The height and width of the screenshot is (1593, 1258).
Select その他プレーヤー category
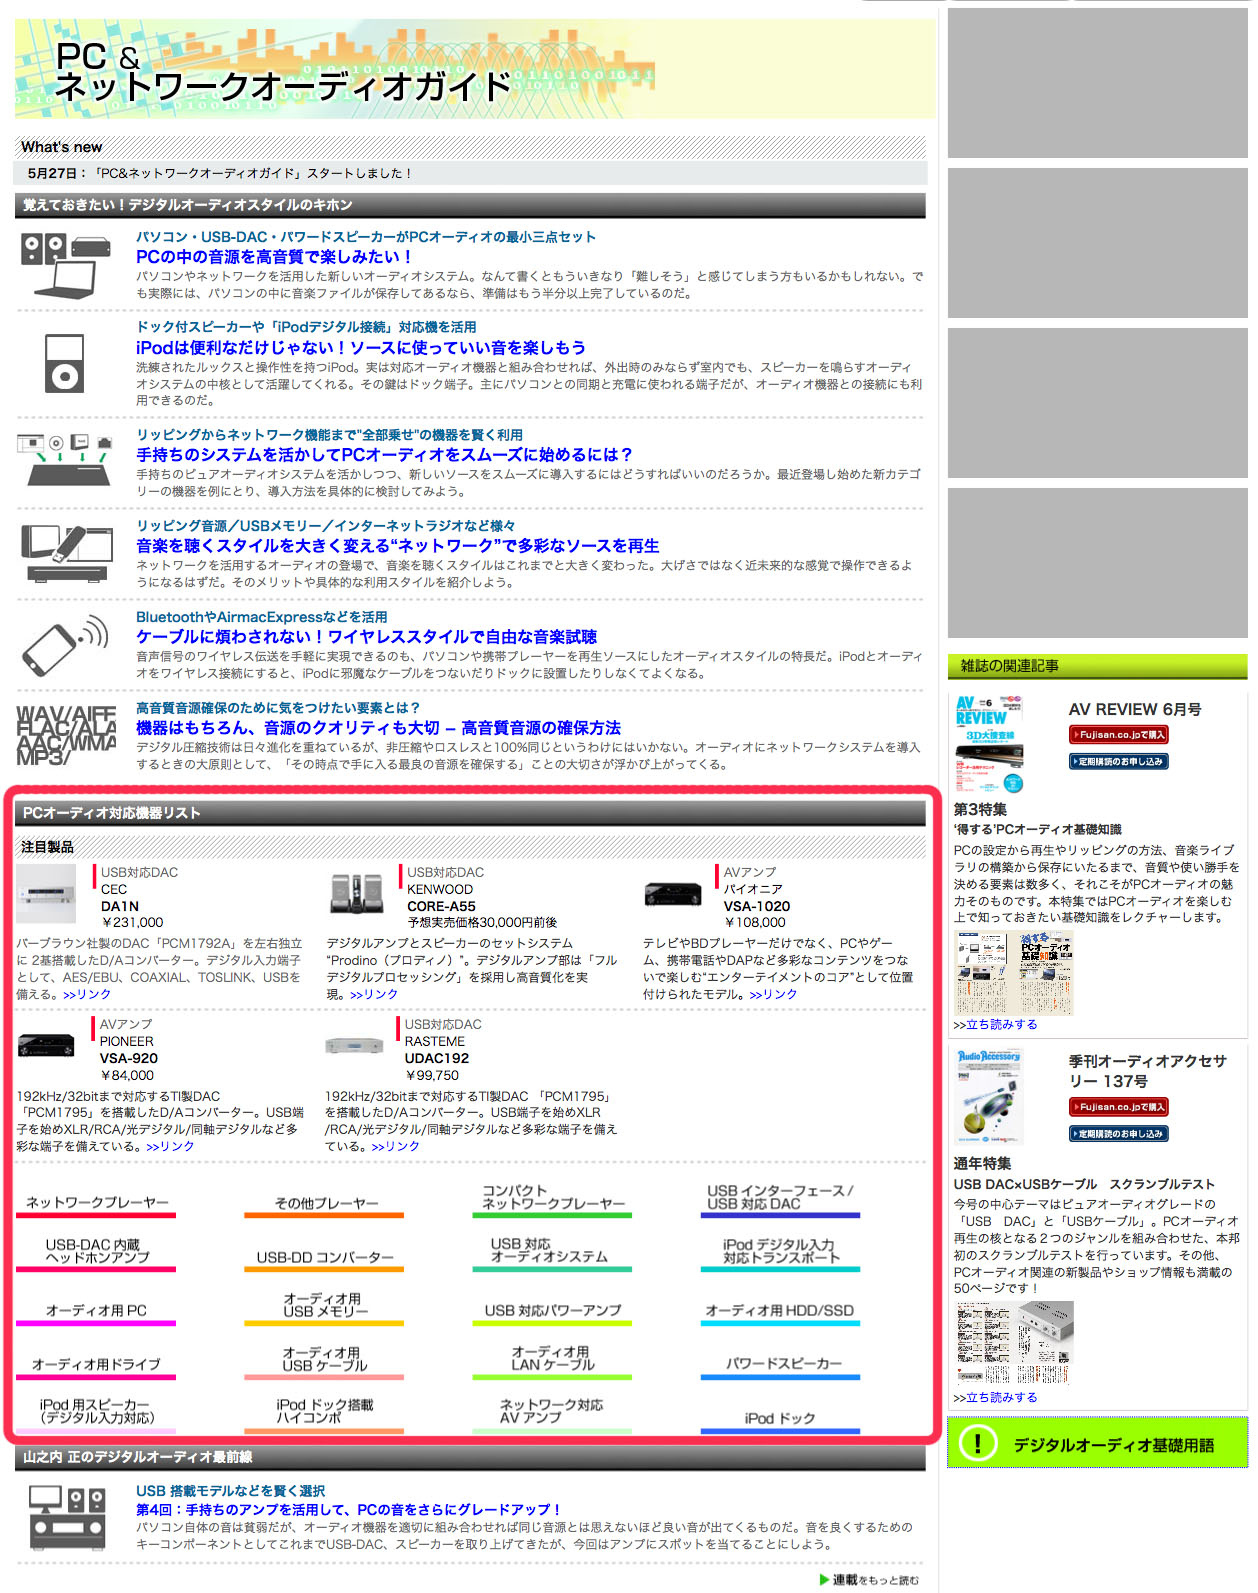(325, 1203)
